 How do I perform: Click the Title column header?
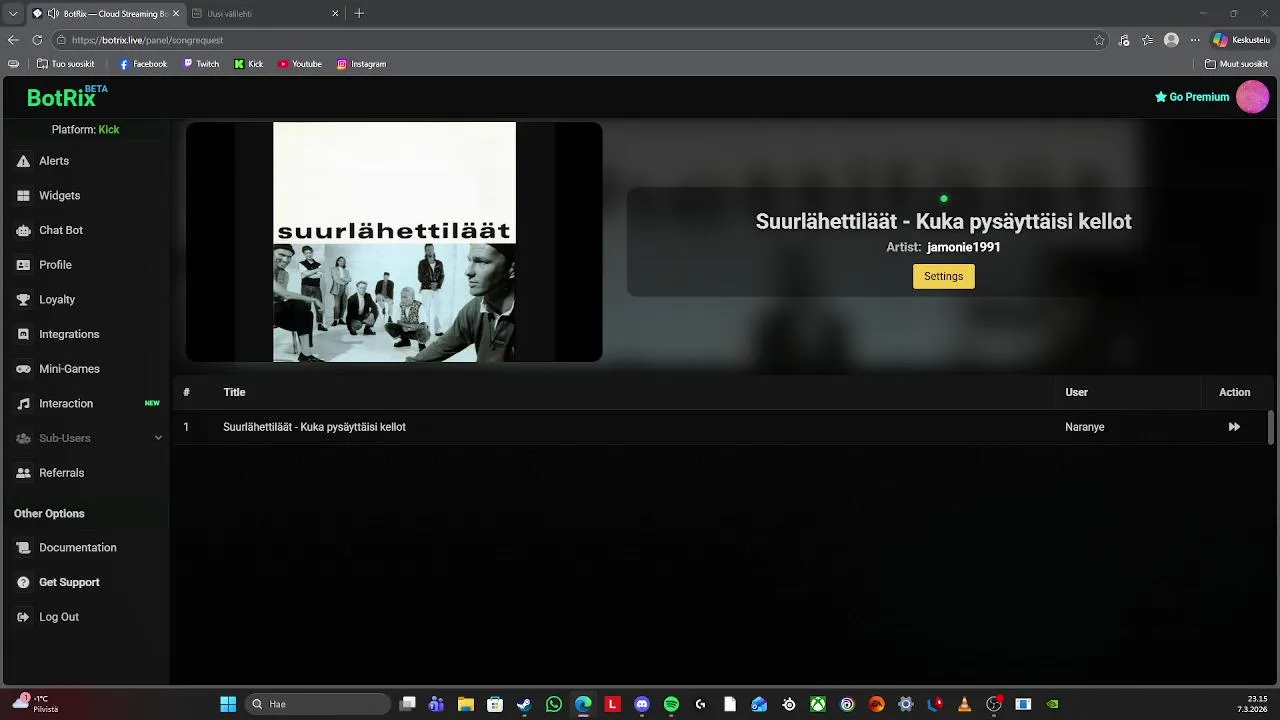tap(234, 393)
